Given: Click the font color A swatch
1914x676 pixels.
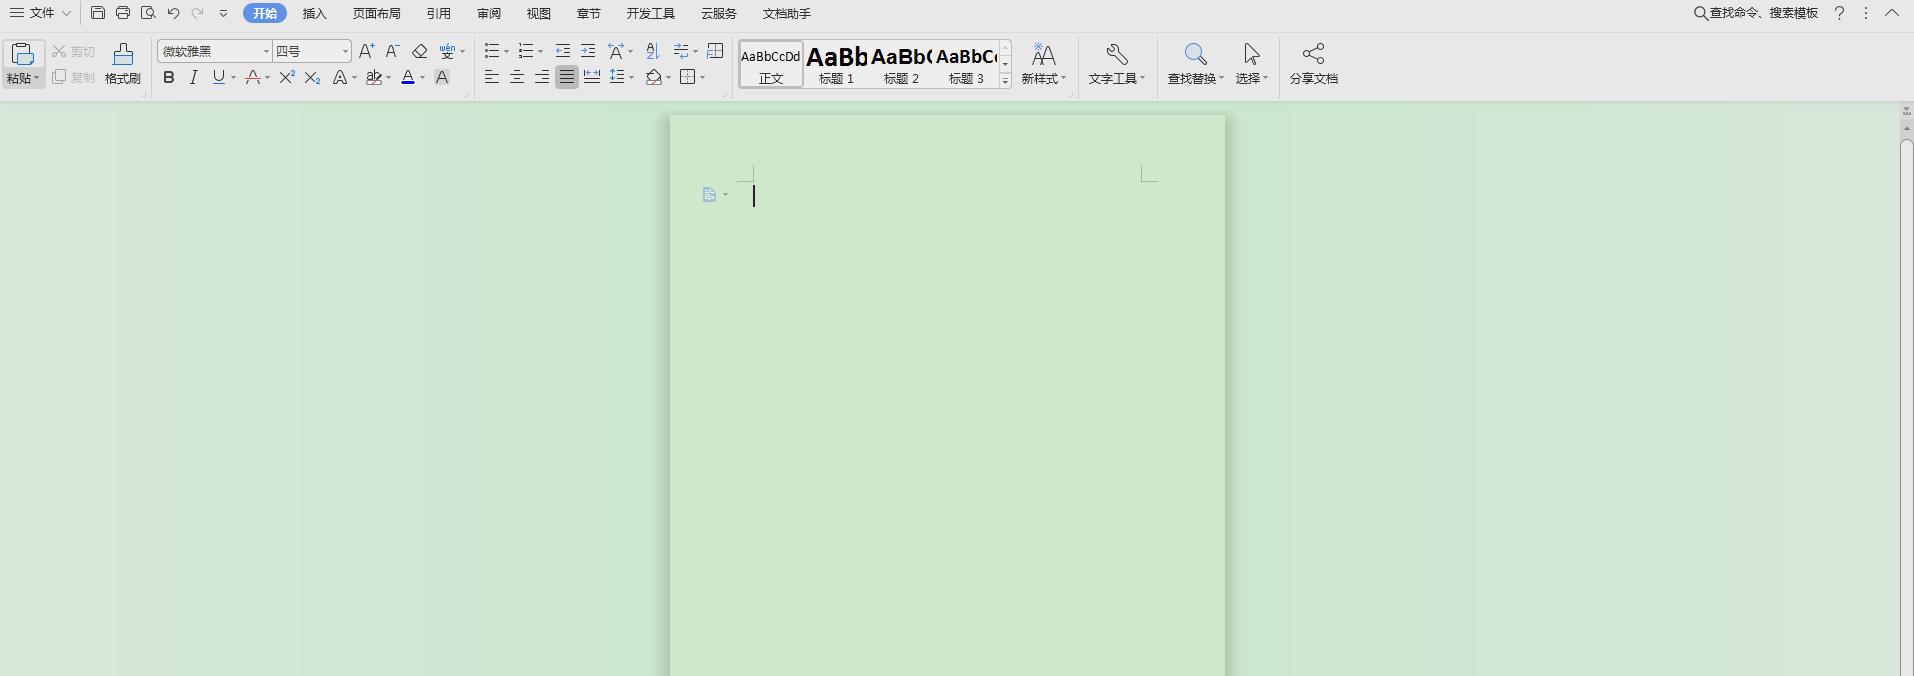Looking at the screenshot, I should tap(408, 77).
